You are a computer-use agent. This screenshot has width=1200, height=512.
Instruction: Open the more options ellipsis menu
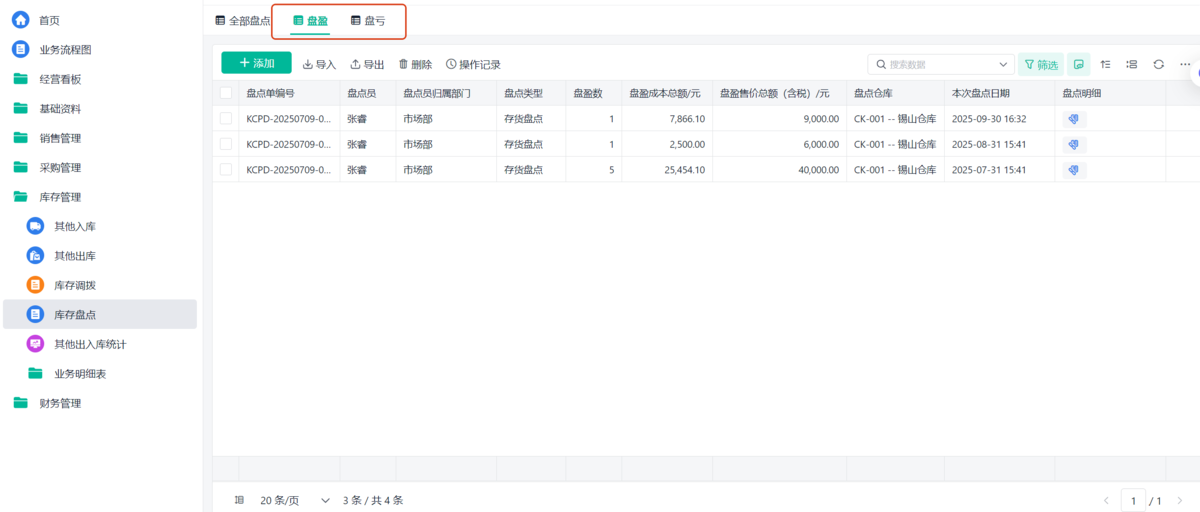click(1185, 64)
